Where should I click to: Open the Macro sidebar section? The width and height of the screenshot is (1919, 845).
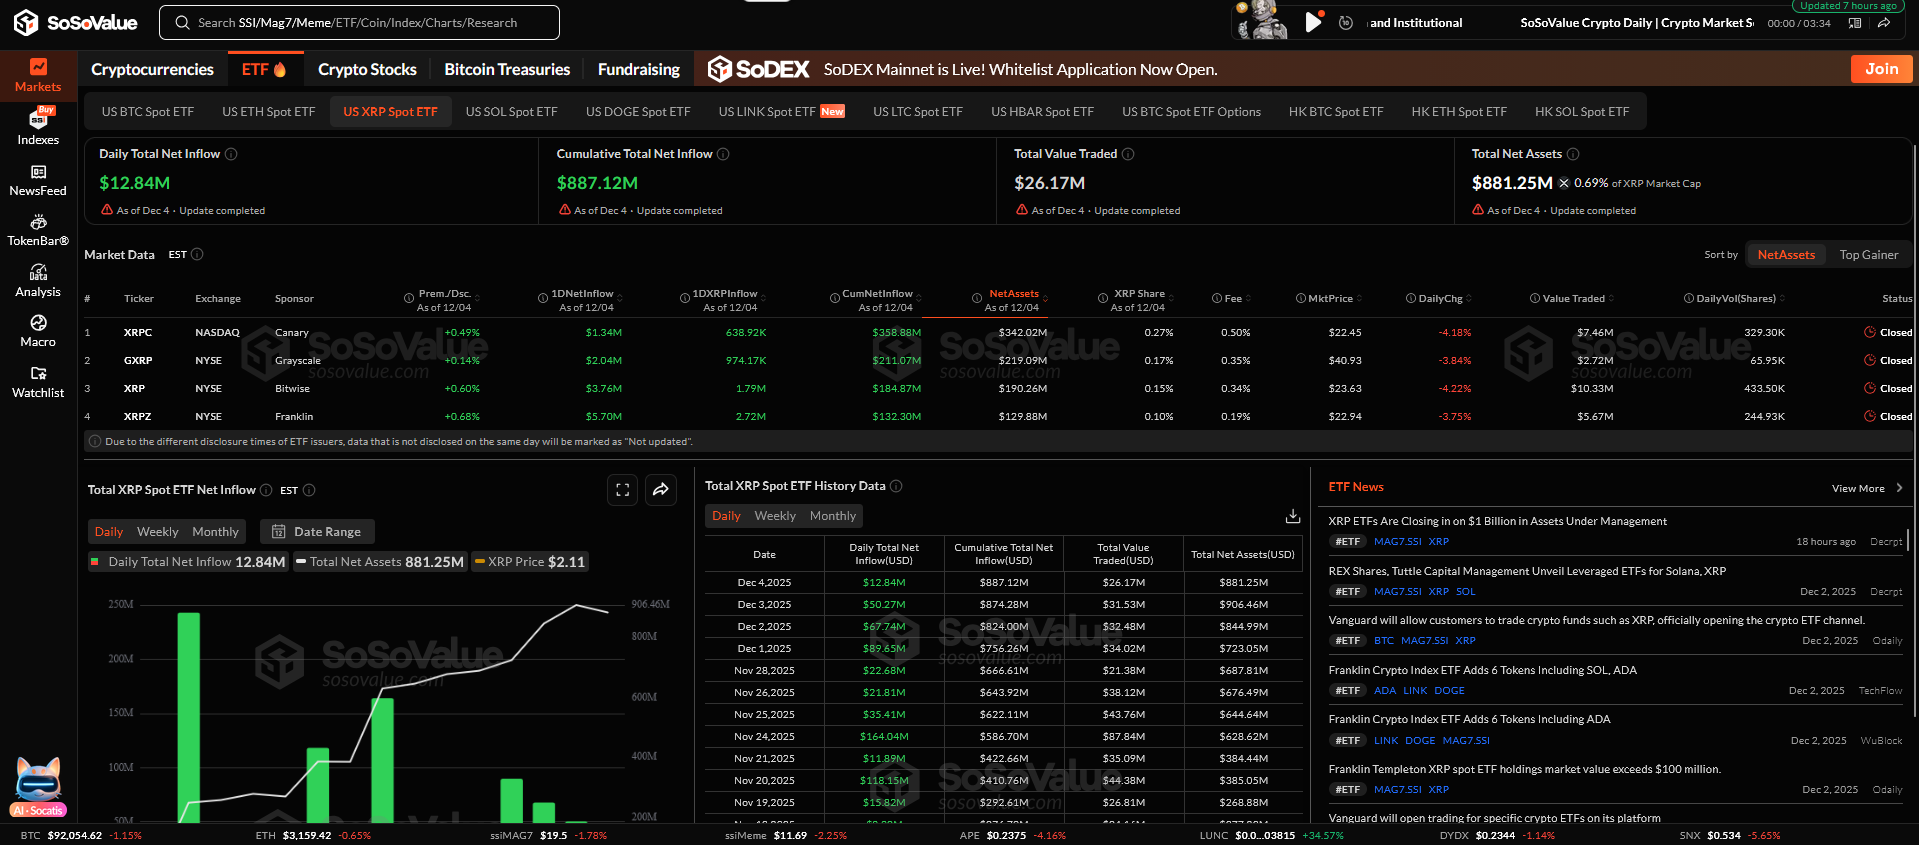(x=38, y=331)
